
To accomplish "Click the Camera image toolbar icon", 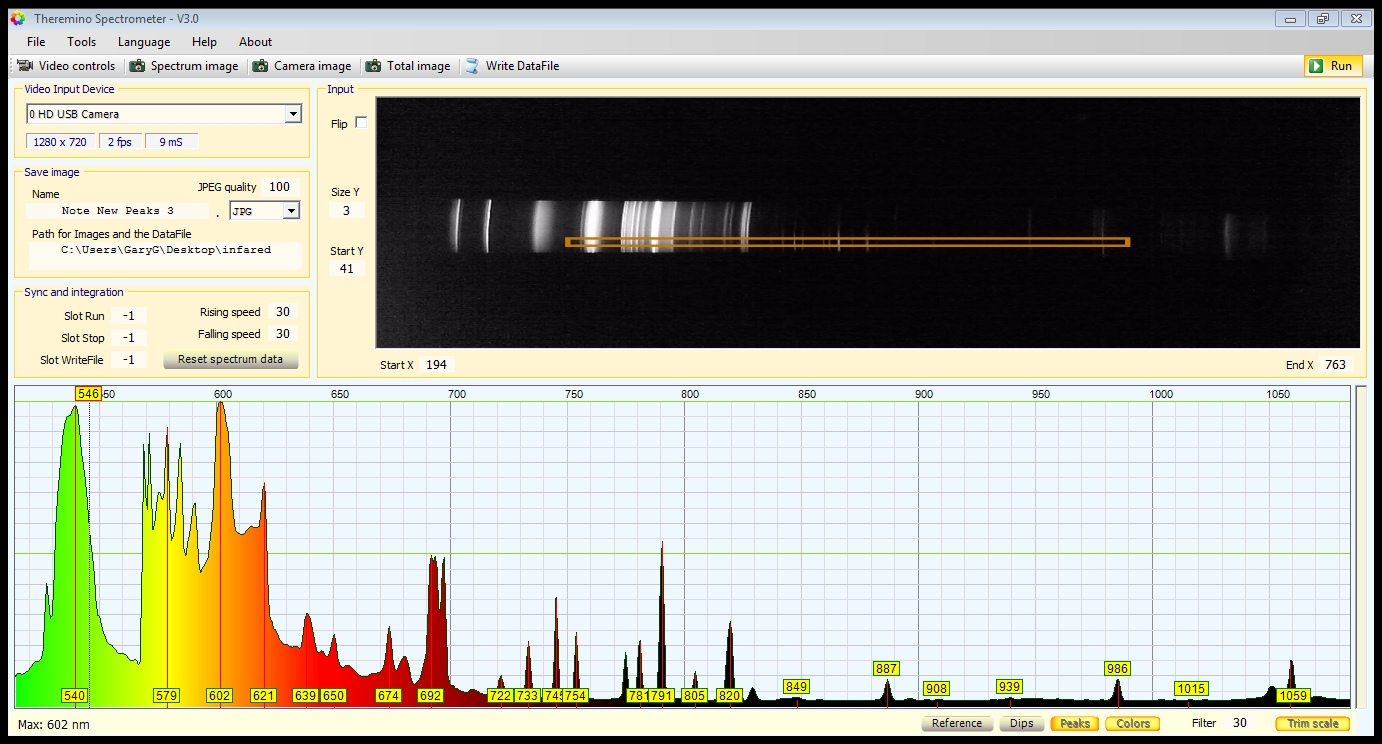I will point(260,66).
